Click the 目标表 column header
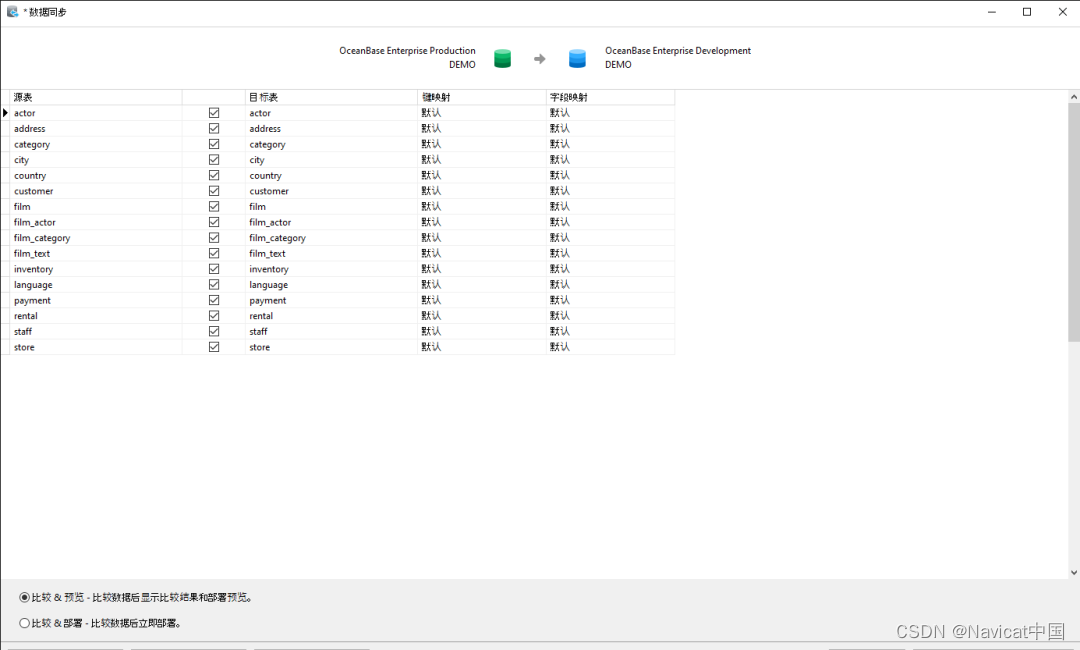Screen dimensions: 1080x650 pos(331,97)
